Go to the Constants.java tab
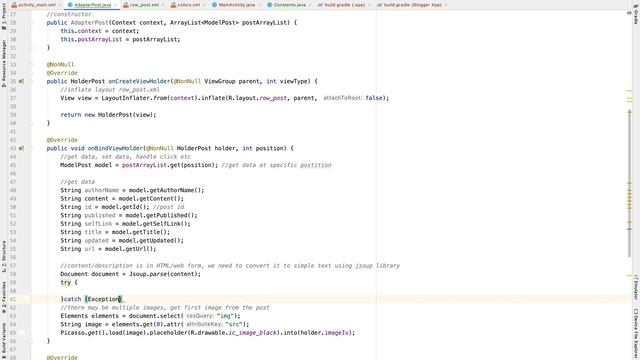The width and height of the screenshot is (640, 360). tap(289, 5)
